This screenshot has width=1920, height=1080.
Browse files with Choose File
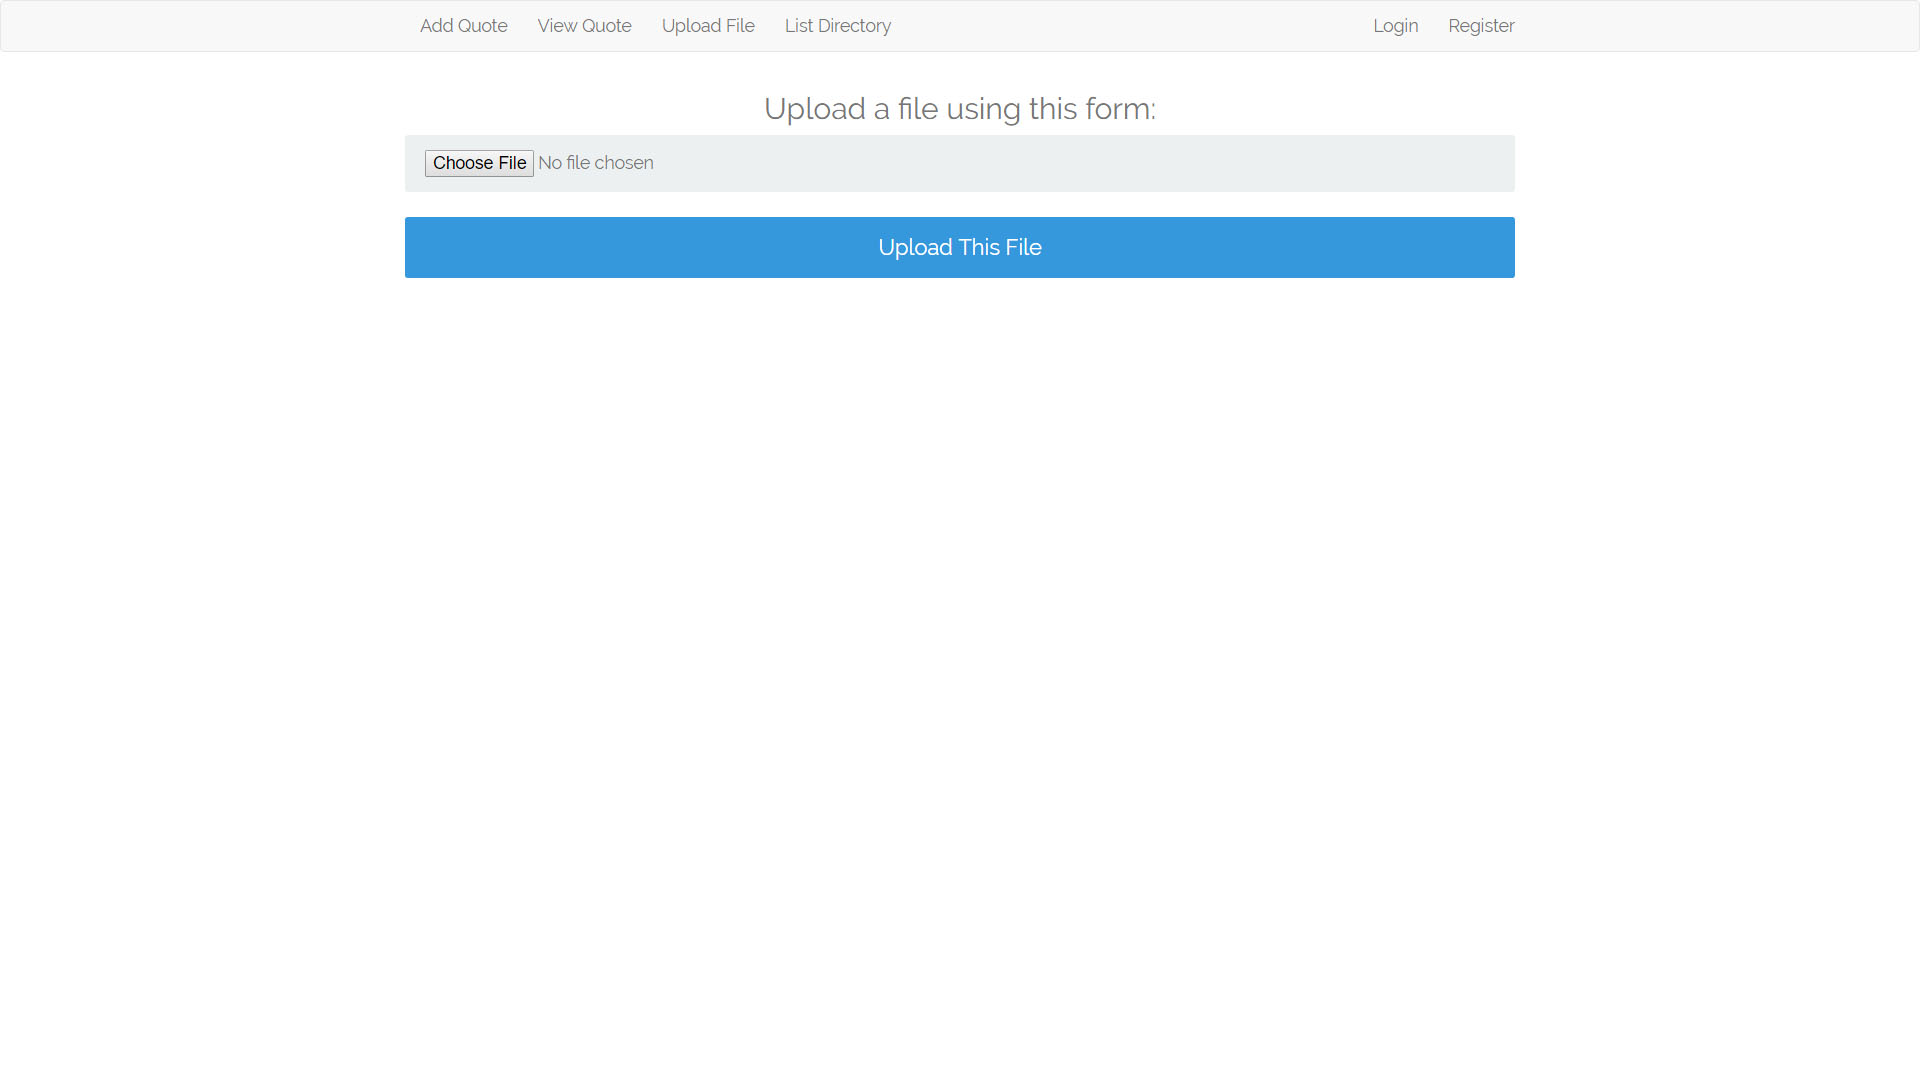pos(479,163)
